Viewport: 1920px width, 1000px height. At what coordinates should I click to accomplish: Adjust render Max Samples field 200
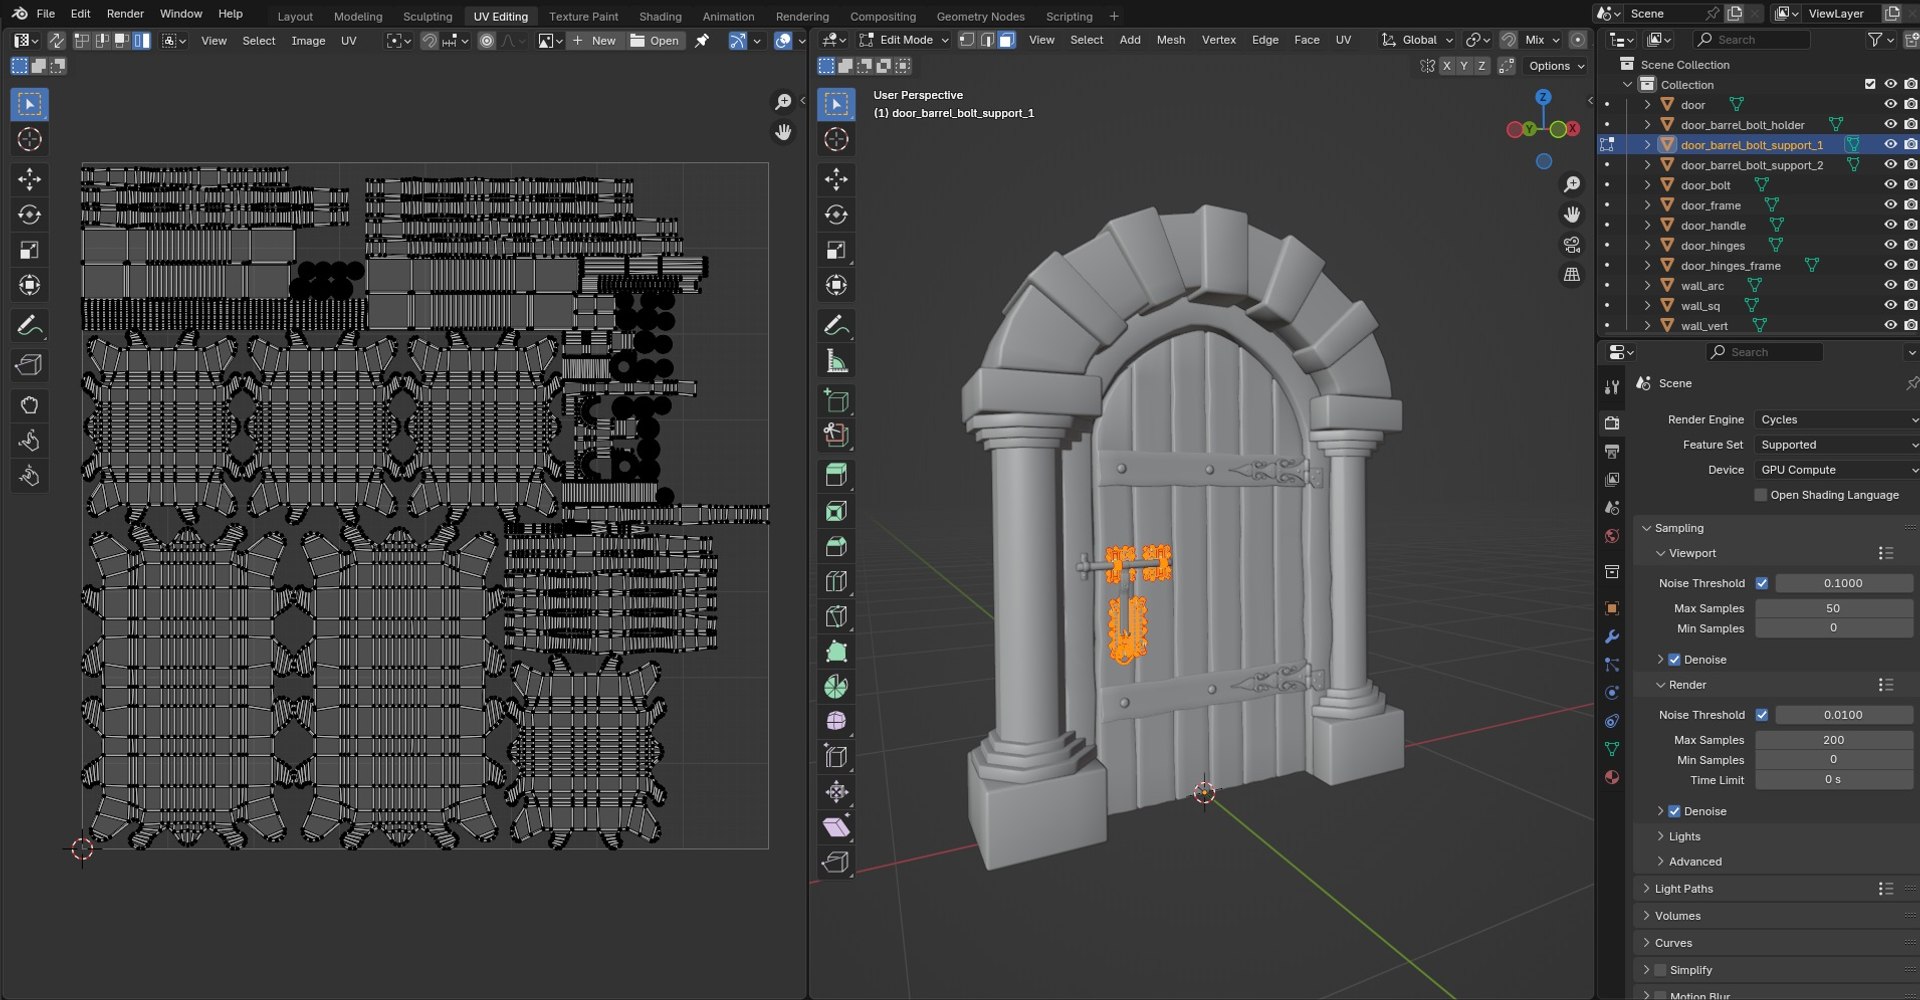1833,740
